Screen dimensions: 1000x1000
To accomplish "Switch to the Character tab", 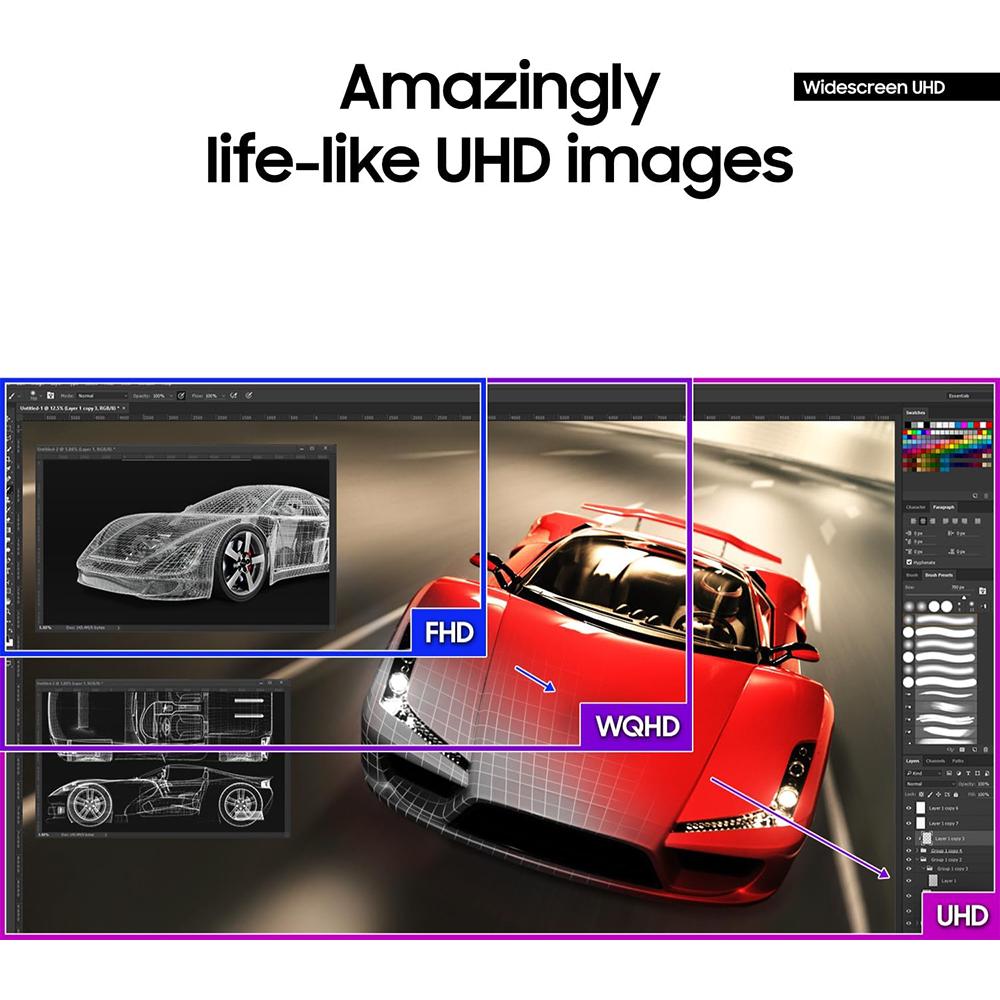I will (x=916, y=507).
